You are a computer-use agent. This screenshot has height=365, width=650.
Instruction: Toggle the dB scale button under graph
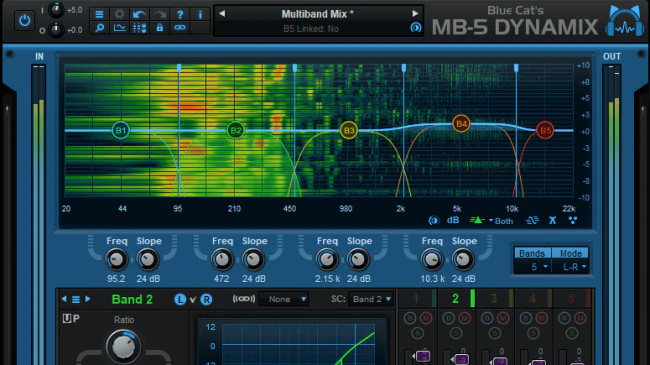[453, 220]
